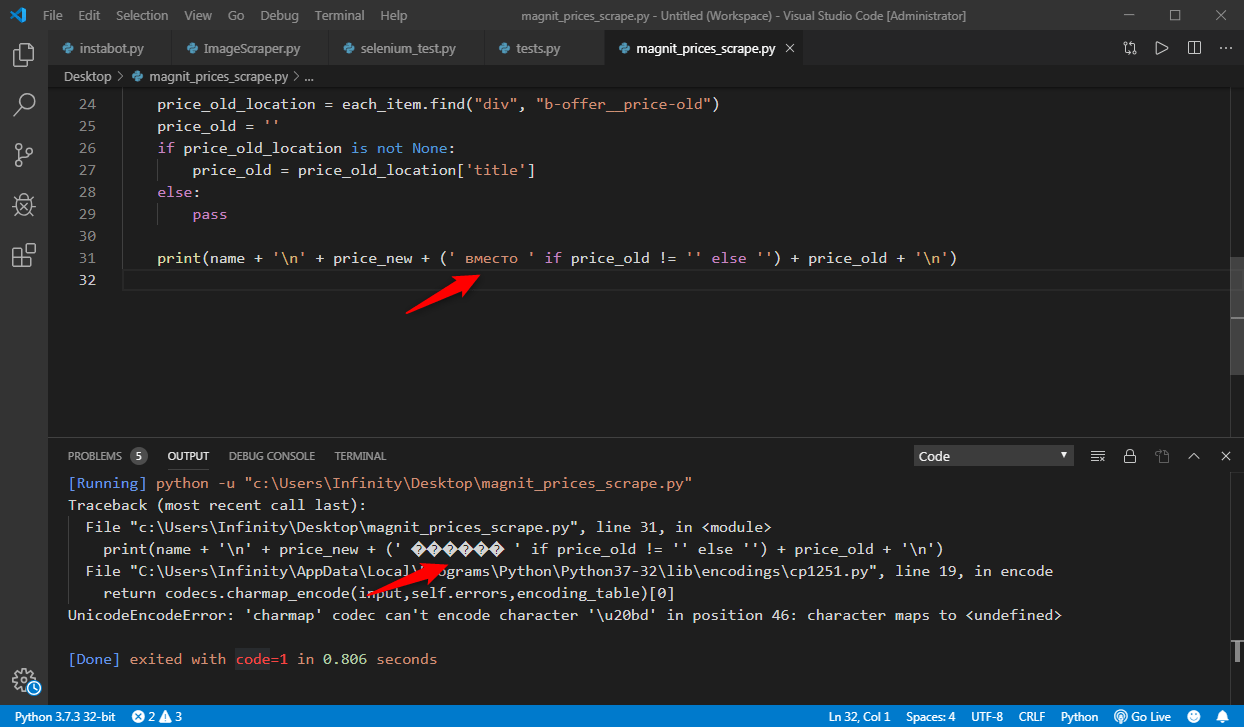Open the Edit menu
This screenshot has width=1244, height=727.
pyautogui.click(x=89, y=16)
